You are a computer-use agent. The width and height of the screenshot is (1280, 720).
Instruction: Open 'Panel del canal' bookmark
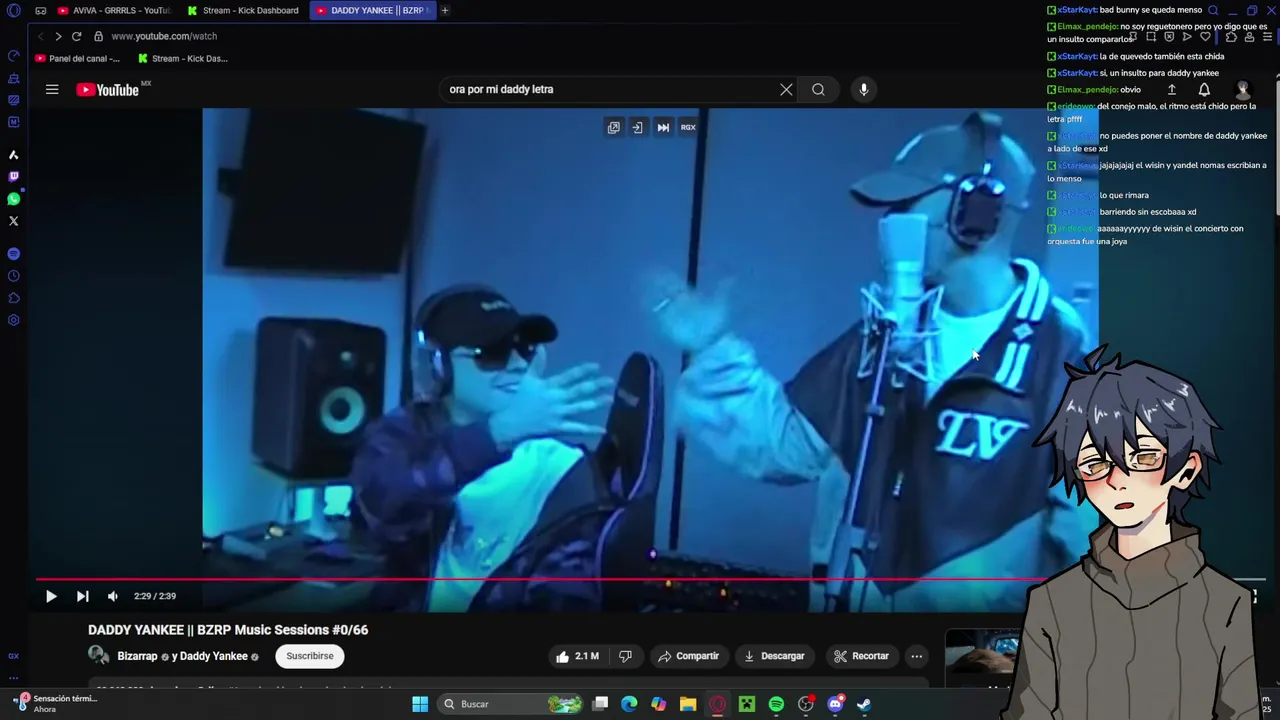point(77,58)
